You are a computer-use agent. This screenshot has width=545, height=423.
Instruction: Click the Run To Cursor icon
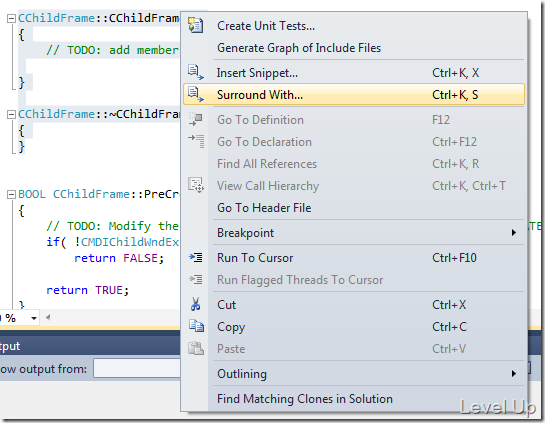[x=196, y=258]
